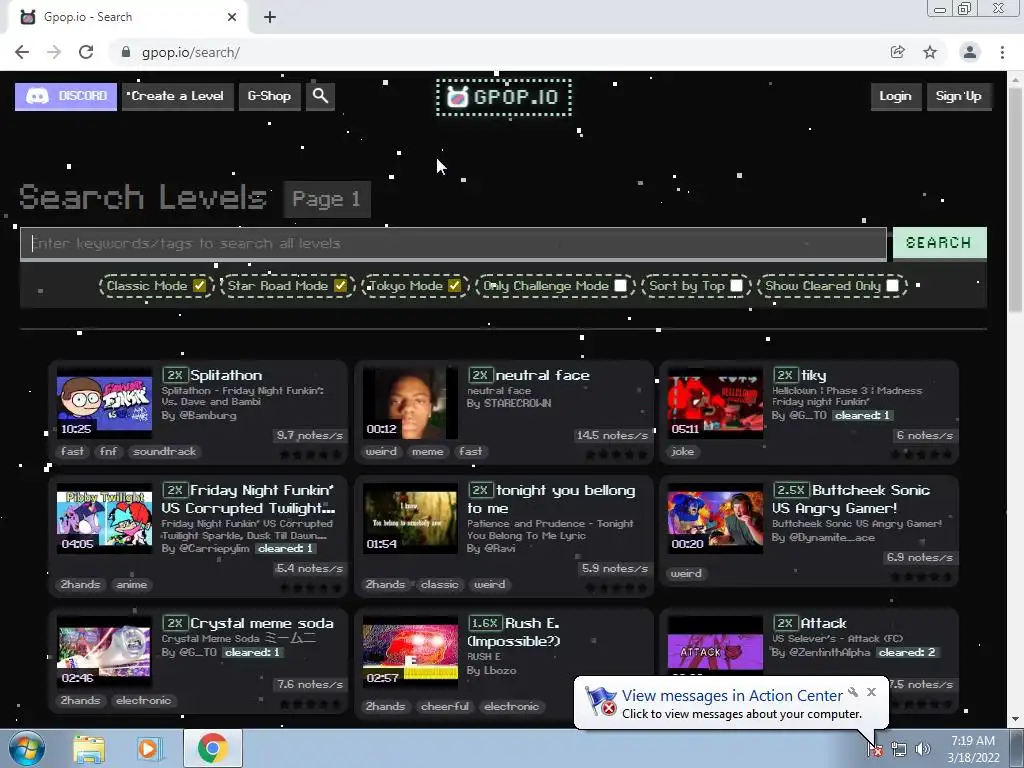
Task: Open Windows Explorer from taskbar
Action: tap(89, 748)
